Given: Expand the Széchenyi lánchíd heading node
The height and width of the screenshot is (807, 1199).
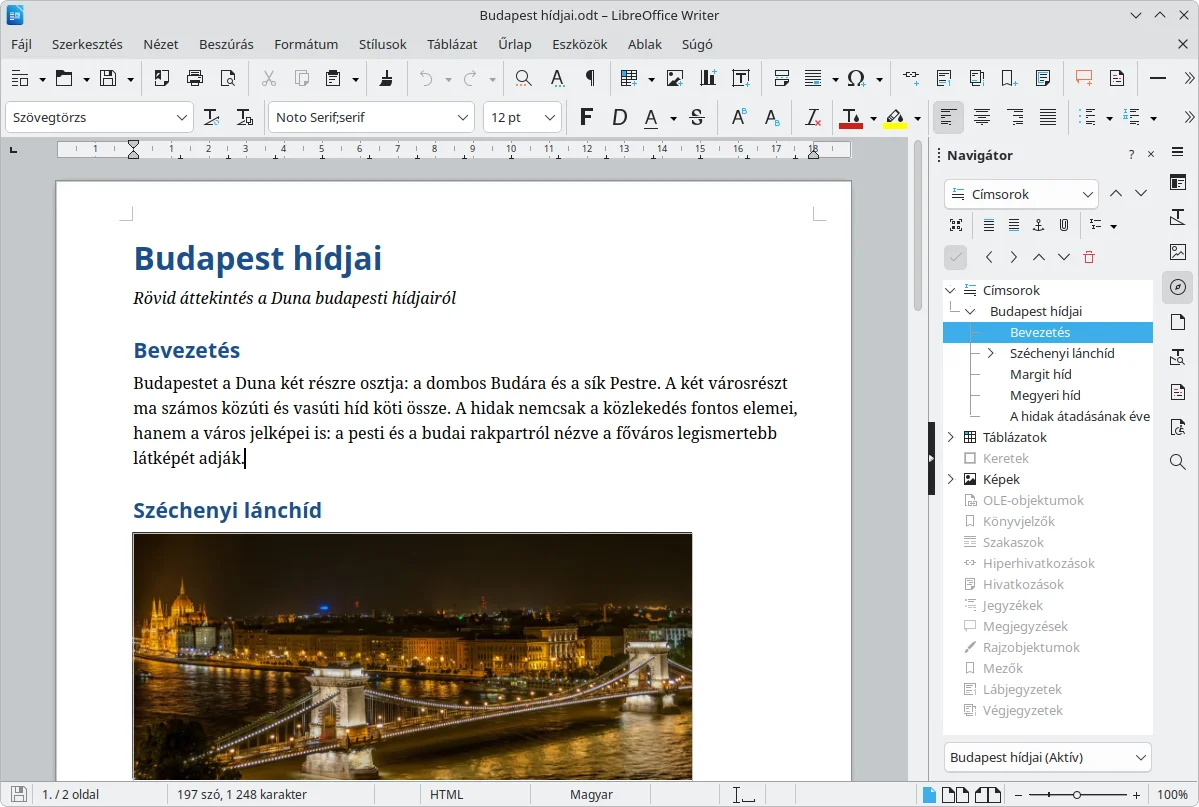Looking at the screenshot, I should (x=991, y=353).
